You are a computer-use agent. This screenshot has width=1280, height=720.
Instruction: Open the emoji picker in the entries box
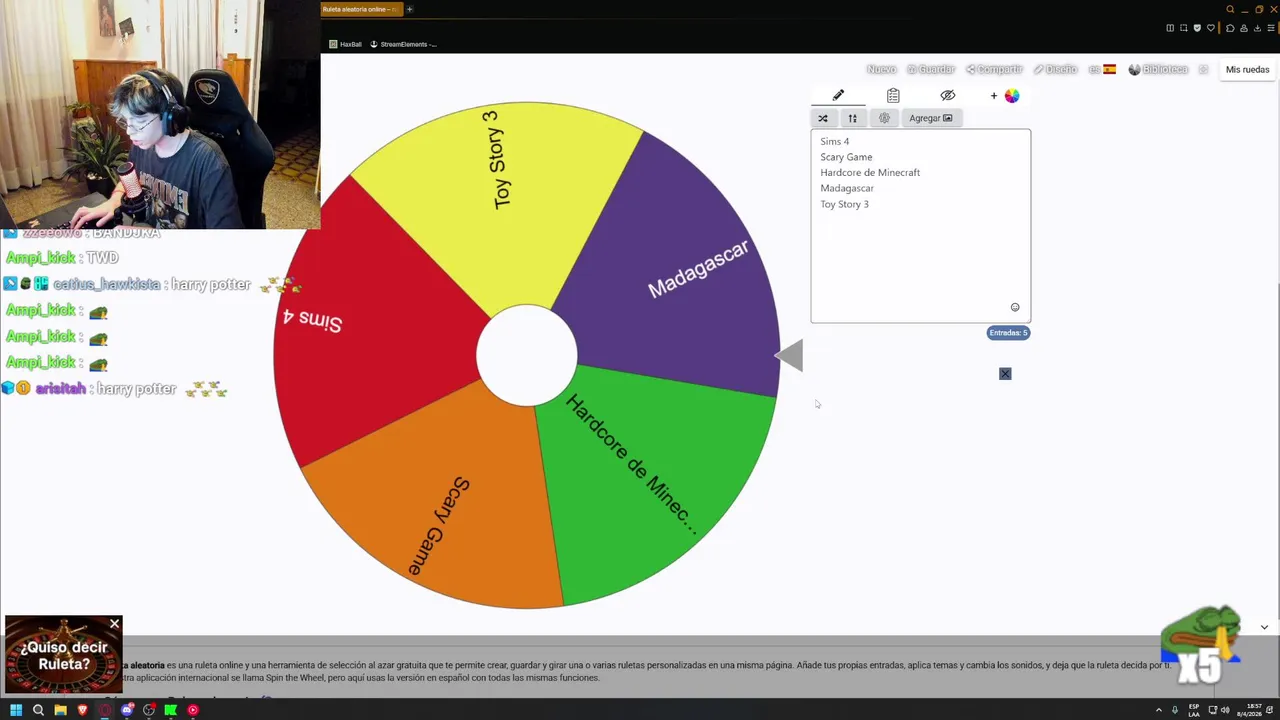click(1015, 307)
